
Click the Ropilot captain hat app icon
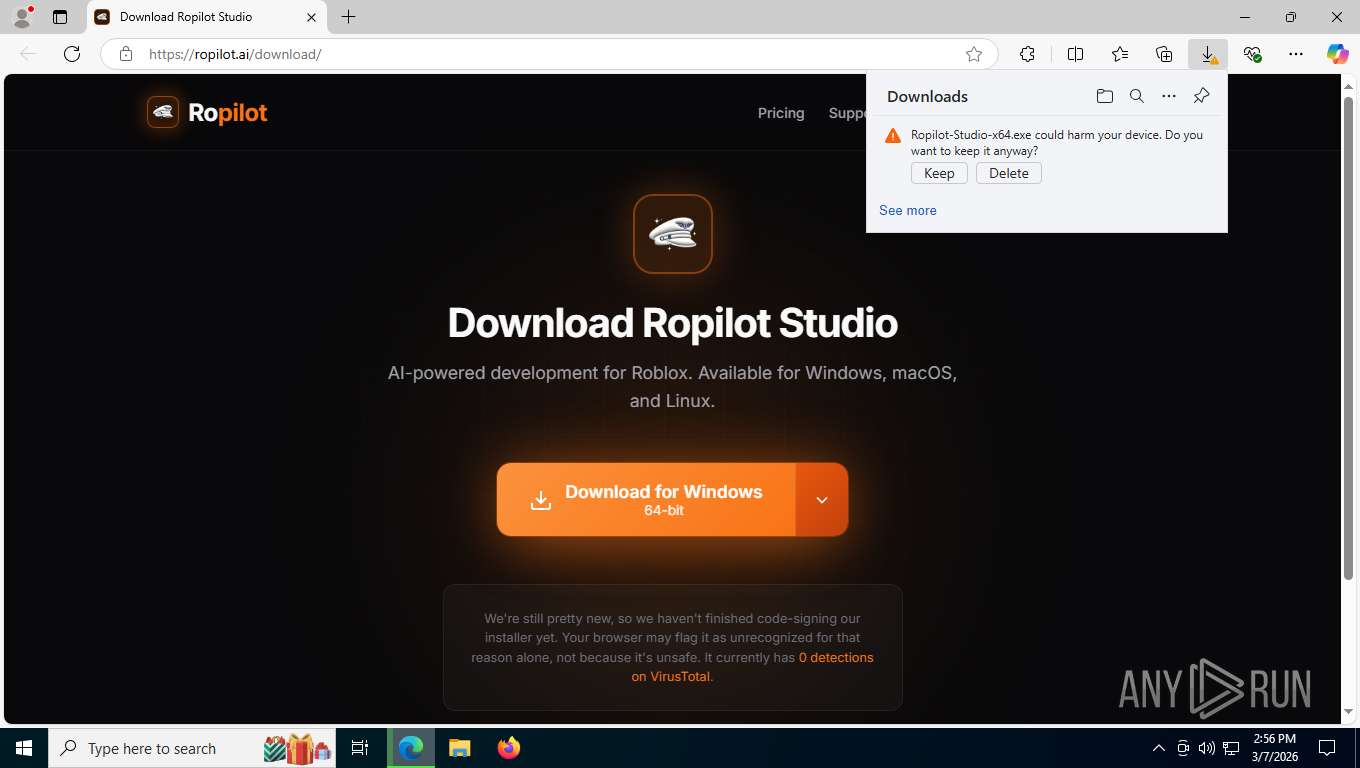(673, 234)
